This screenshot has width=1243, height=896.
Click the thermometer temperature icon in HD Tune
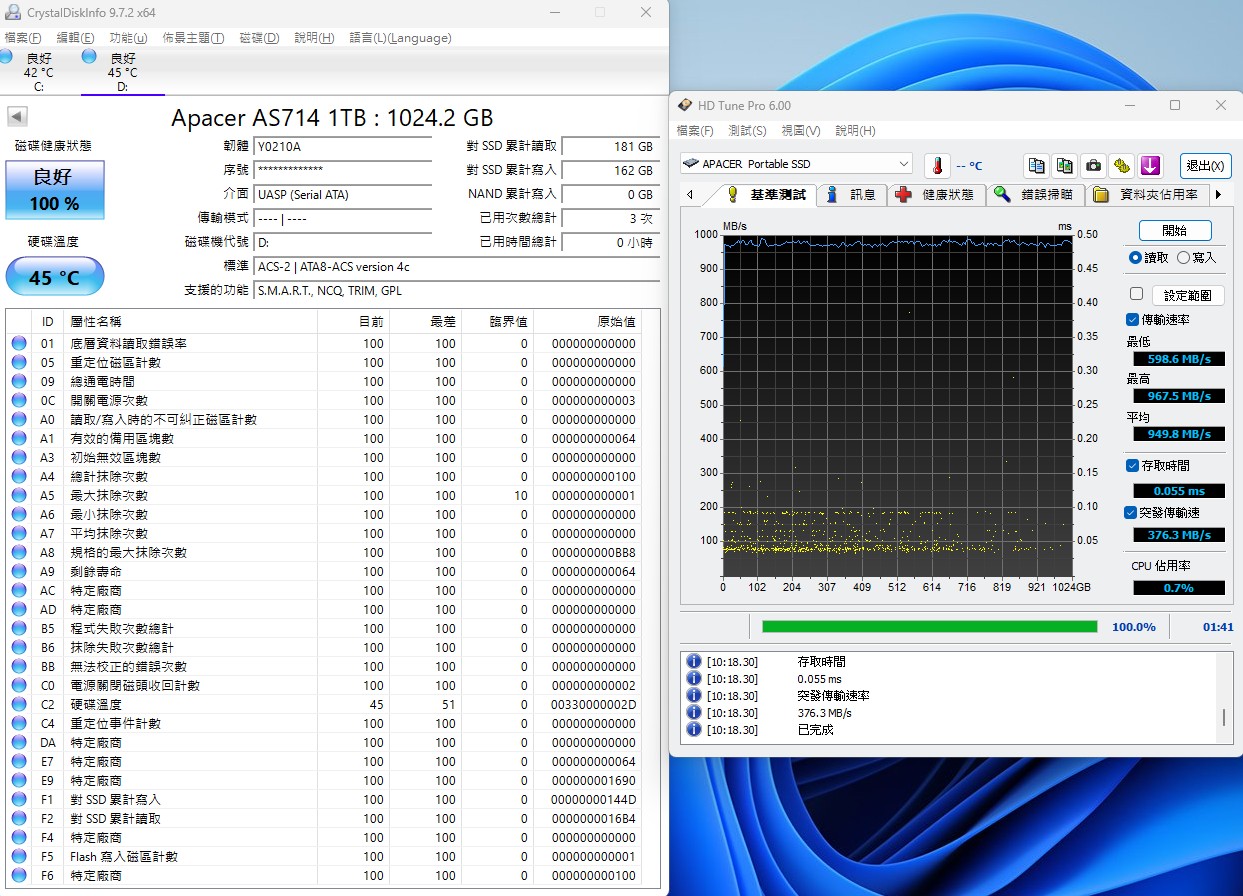click(x=937, y=165)
